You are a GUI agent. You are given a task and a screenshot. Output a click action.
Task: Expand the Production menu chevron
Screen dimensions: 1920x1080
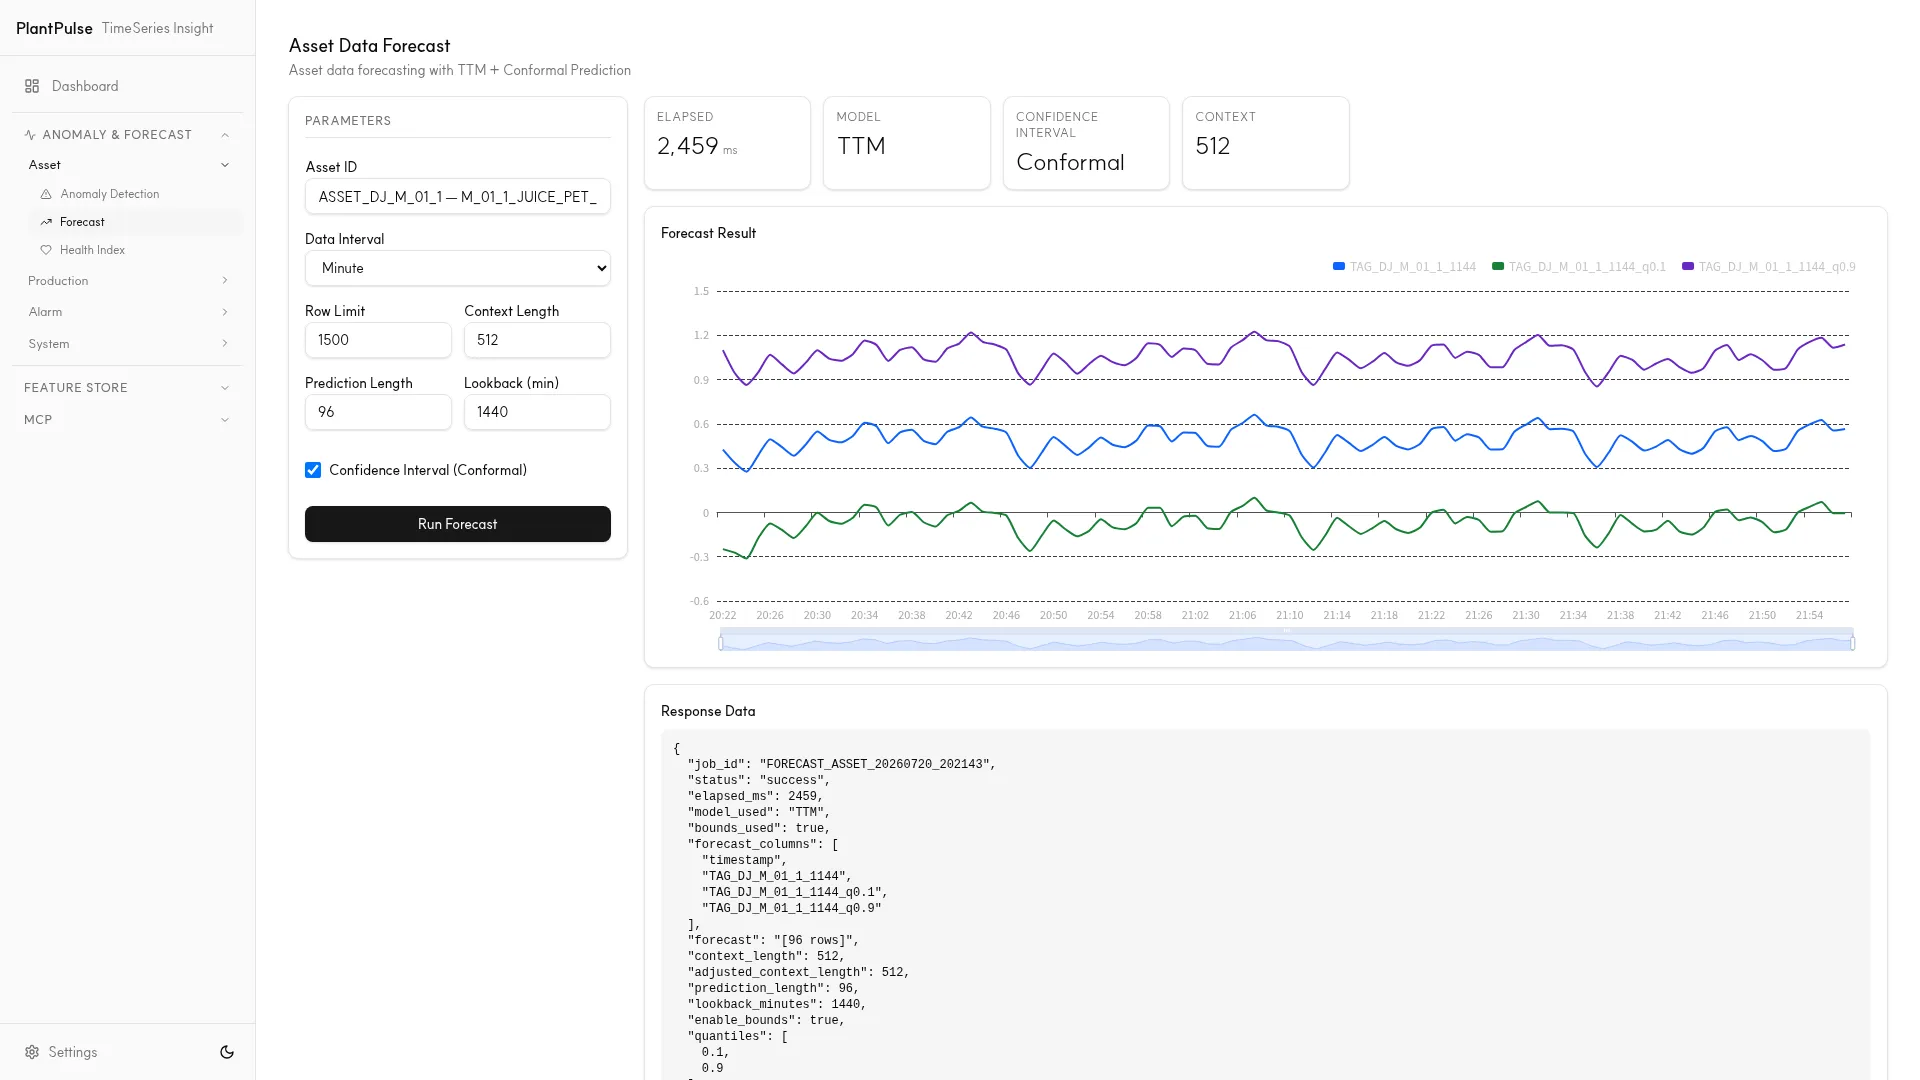[x=225, y=281]
